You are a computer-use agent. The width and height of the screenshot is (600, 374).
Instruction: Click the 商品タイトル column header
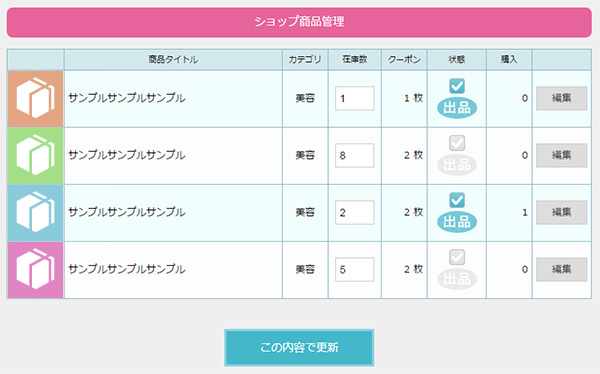pos(173,59)
